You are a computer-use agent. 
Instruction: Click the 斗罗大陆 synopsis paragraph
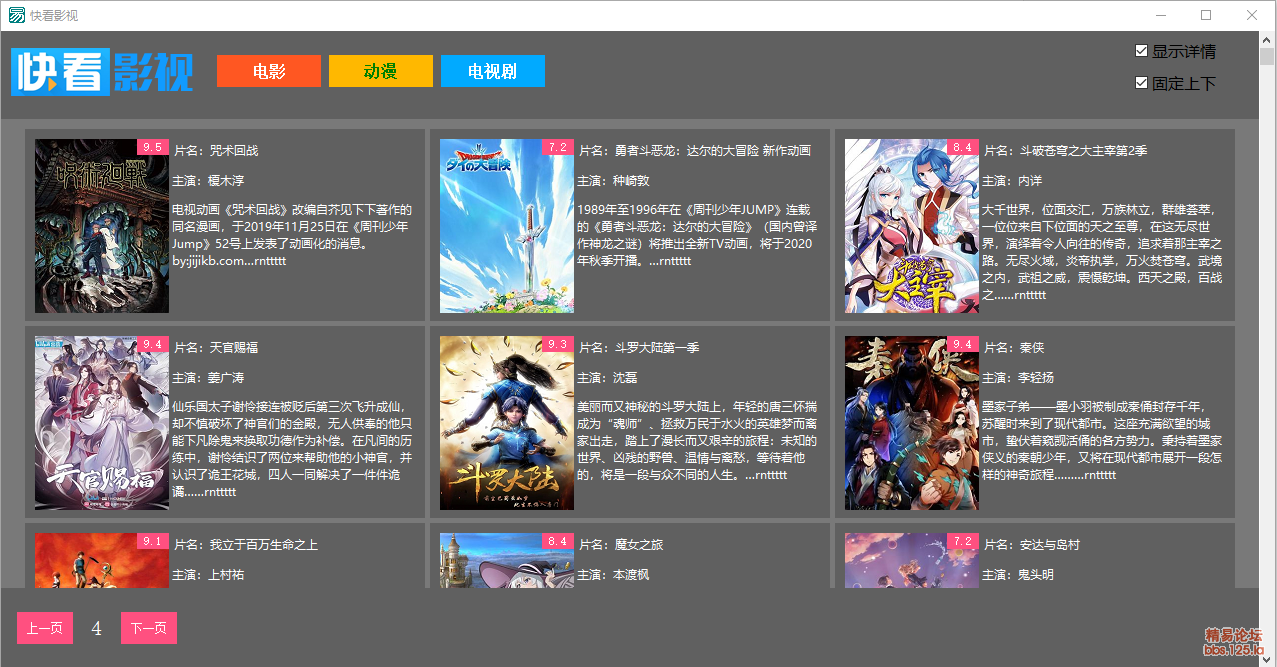[x=697, y=441]
